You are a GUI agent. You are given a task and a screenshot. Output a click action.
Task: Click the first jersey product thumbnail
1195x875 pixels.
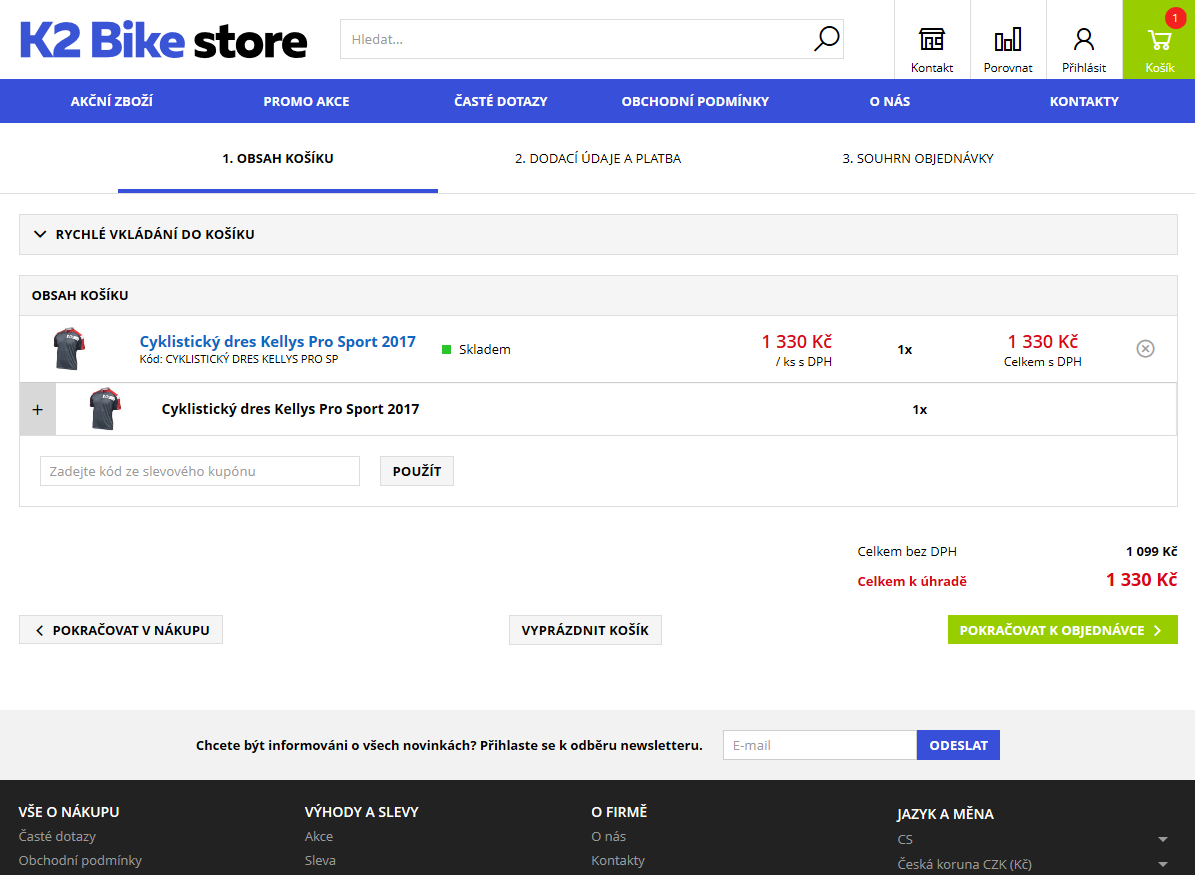click(69, 348)
